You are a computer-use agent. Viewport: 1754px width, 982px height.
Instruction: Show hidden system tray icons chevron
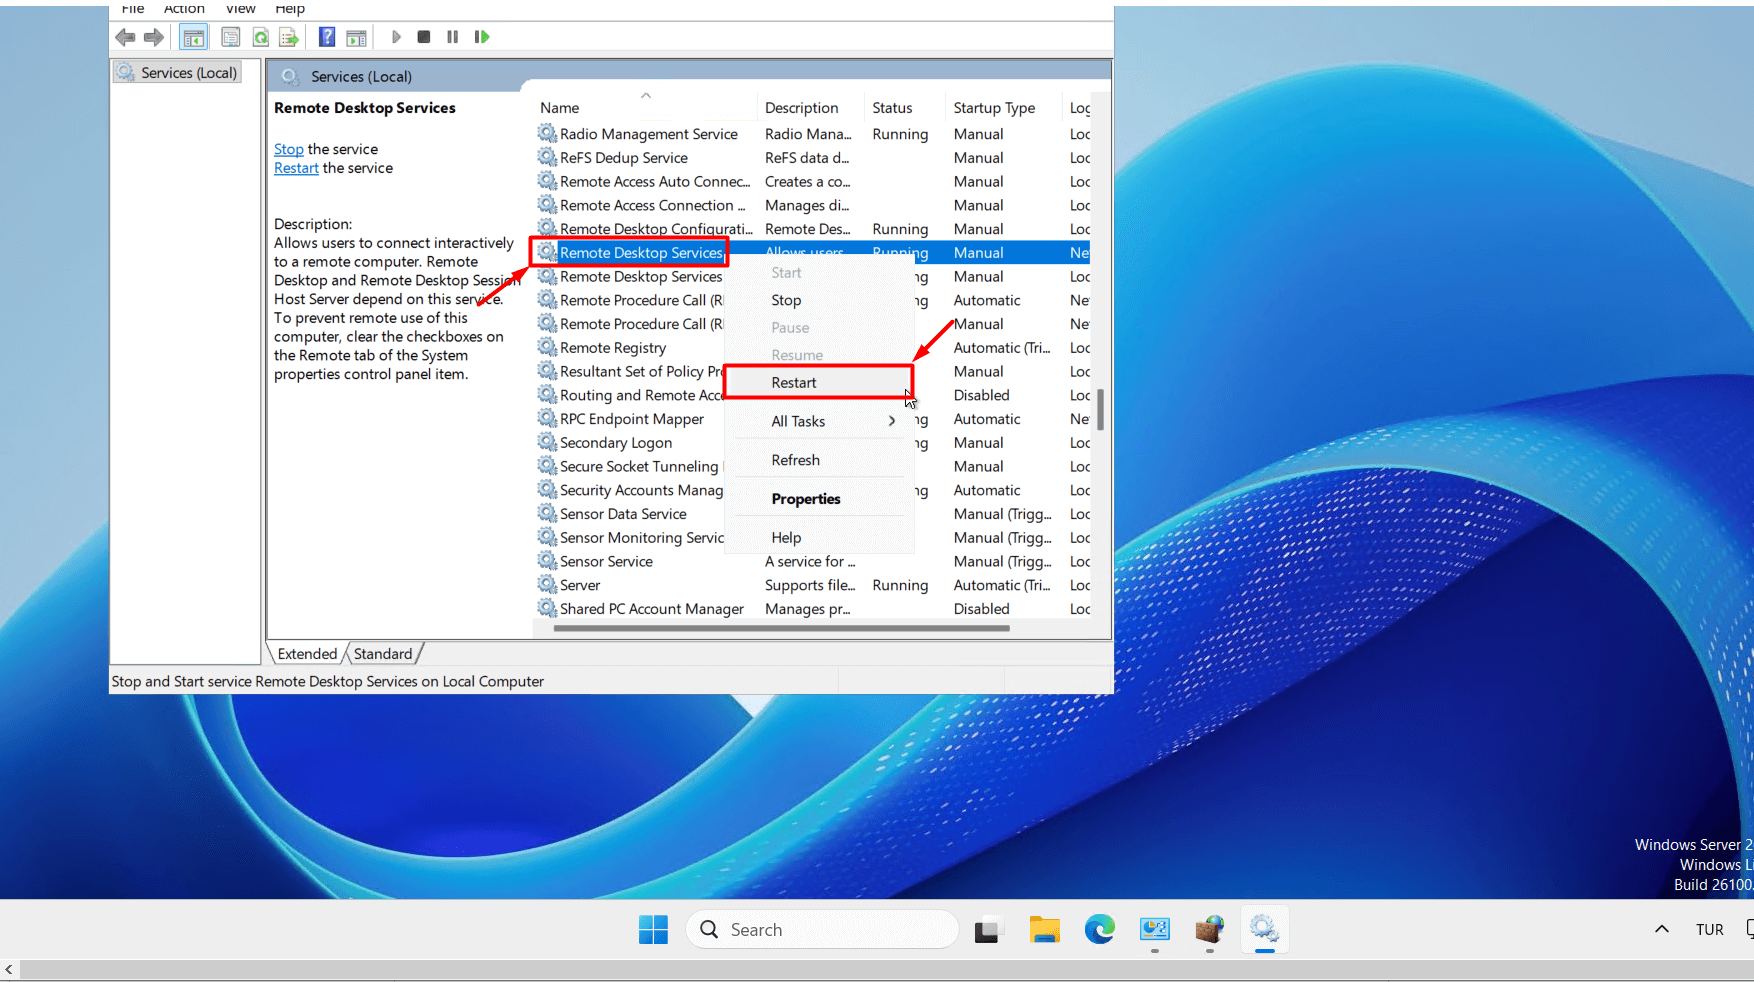point(1661,929)
